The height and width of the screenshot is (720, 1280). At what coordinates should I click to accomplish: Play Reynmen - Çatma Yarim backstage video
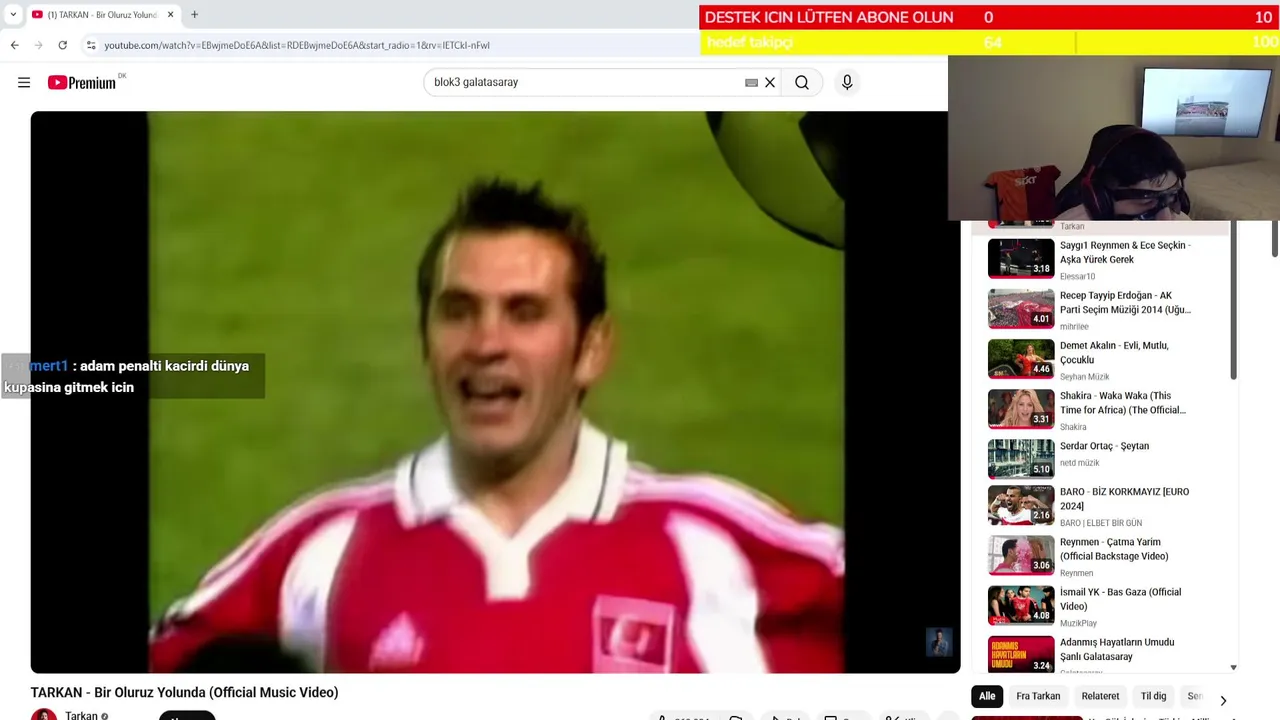tap(1114, 549)
